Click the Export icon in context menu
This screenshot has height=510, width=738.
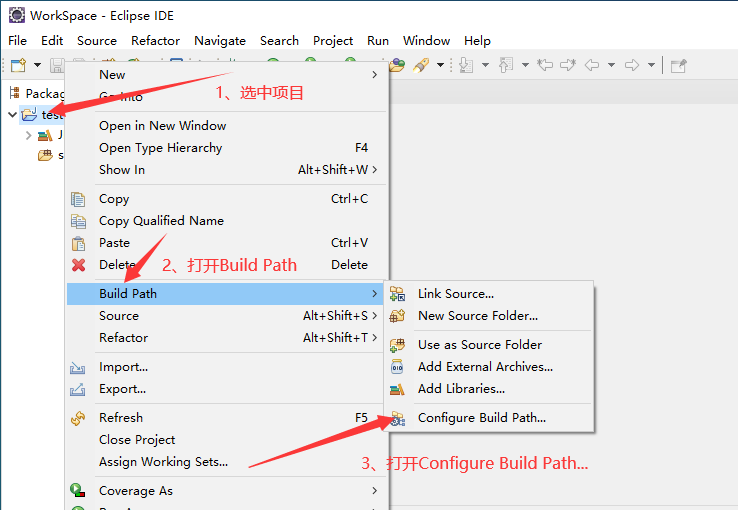point(78,389)
